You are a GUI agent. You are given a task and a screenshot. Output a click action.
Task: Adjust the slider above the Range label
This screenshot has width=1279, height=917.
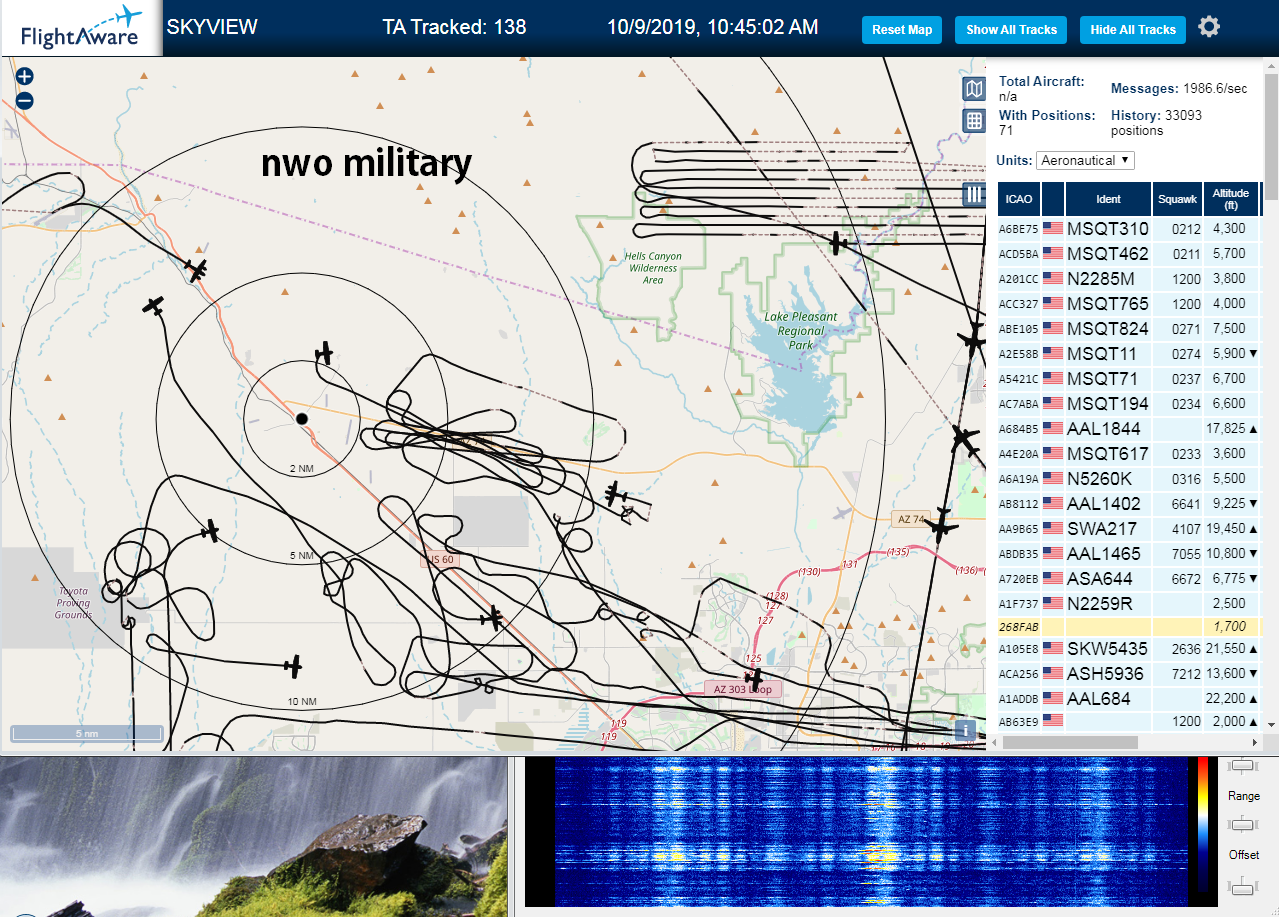click(1243, 766)
